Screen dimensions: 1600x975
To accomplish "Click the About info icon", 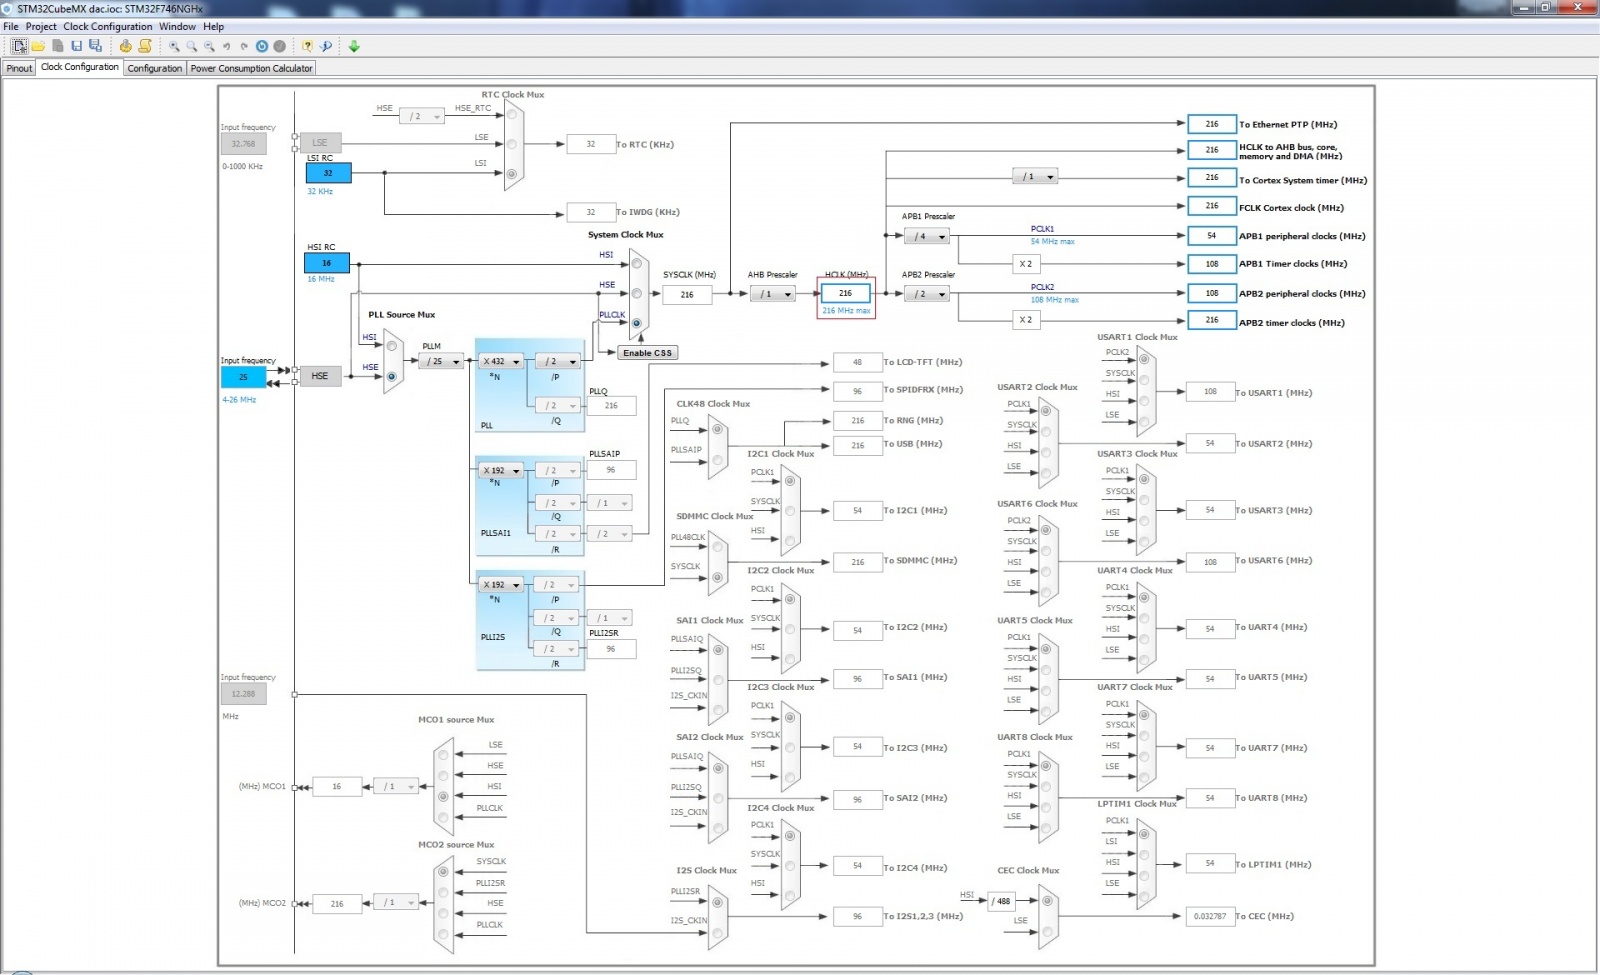I will coord(325,46).
